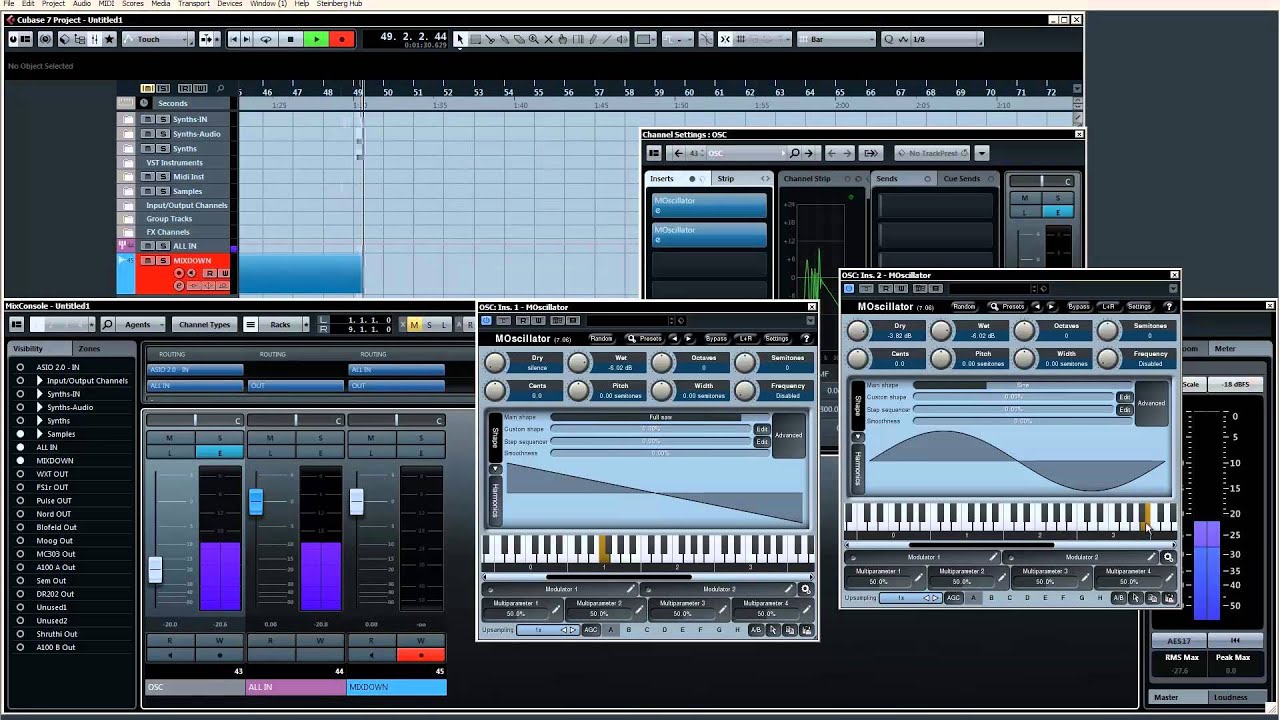This screenshot has height=720, width=1280.
Task: Click the Channel Types button
Action: tap(204, 324)
